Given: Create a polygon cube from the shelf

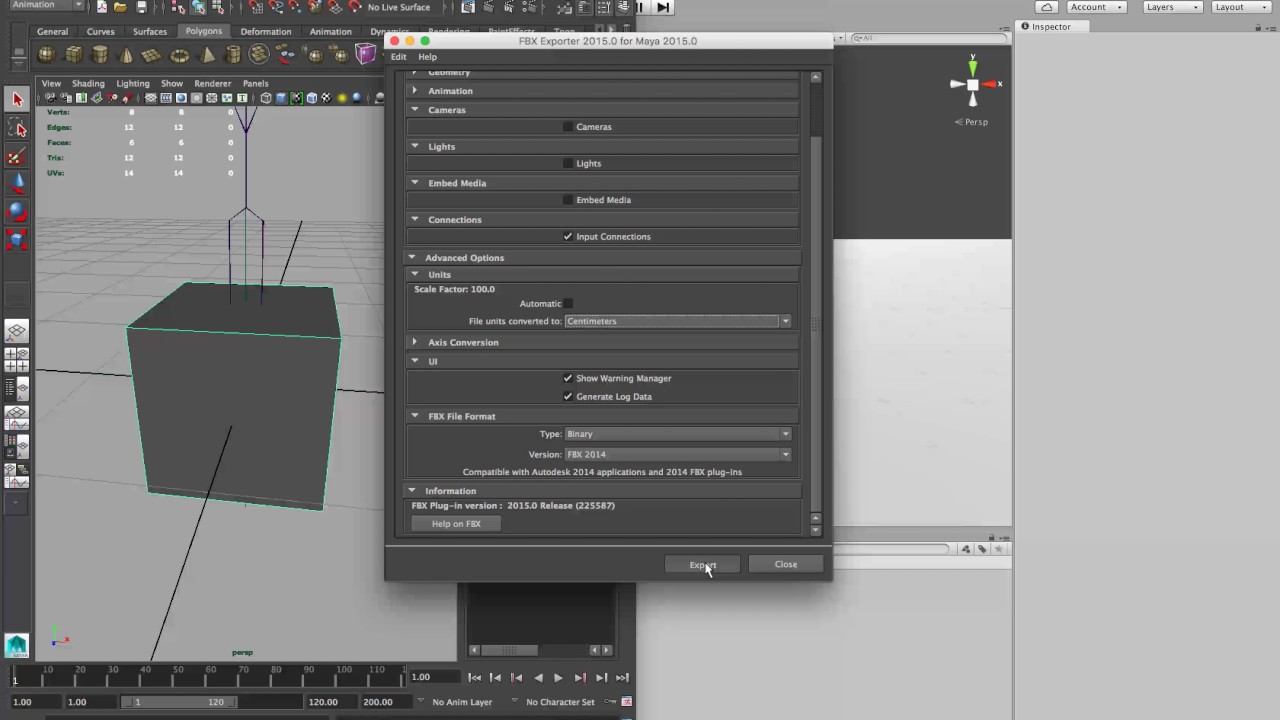Looking at the screenshot, I should pos(74,55).
